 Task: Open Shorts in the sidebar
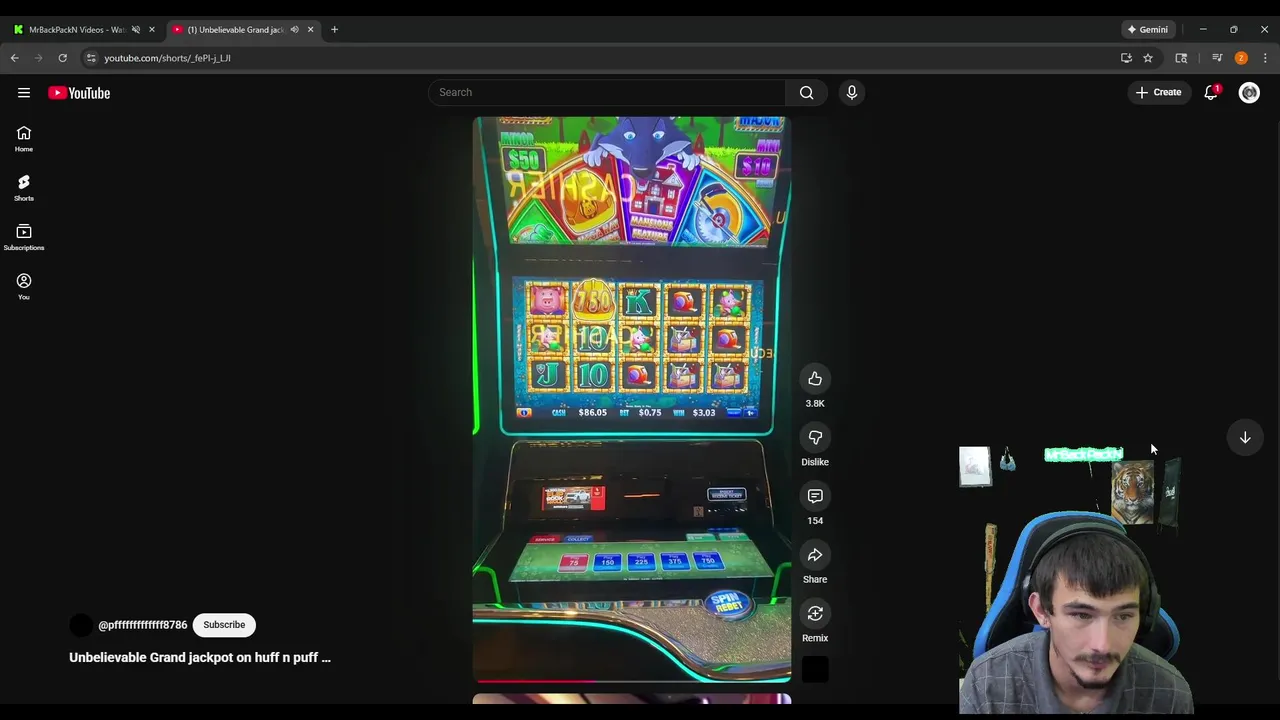pos(24,188)
